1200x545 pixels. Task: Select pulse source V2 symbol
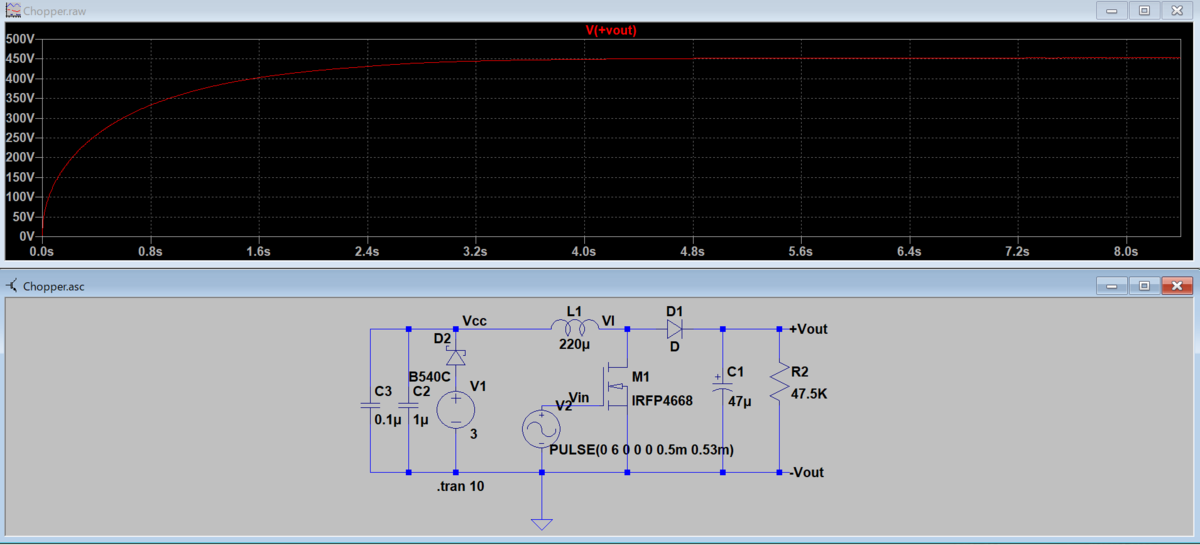coord(541,430)
